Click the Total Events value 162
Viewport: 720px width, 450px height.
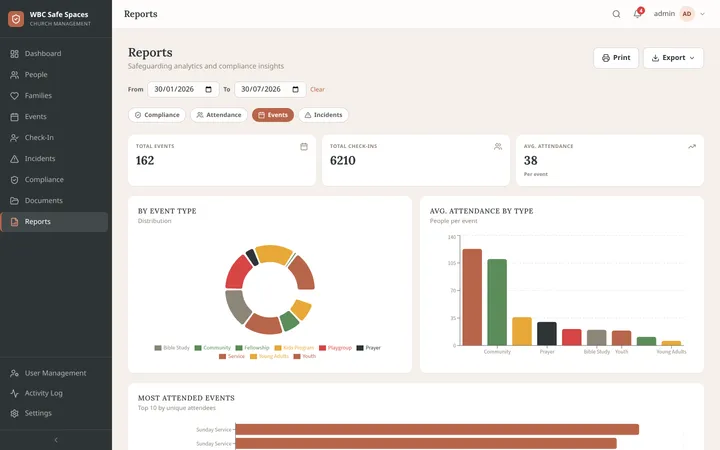[145, 161]
